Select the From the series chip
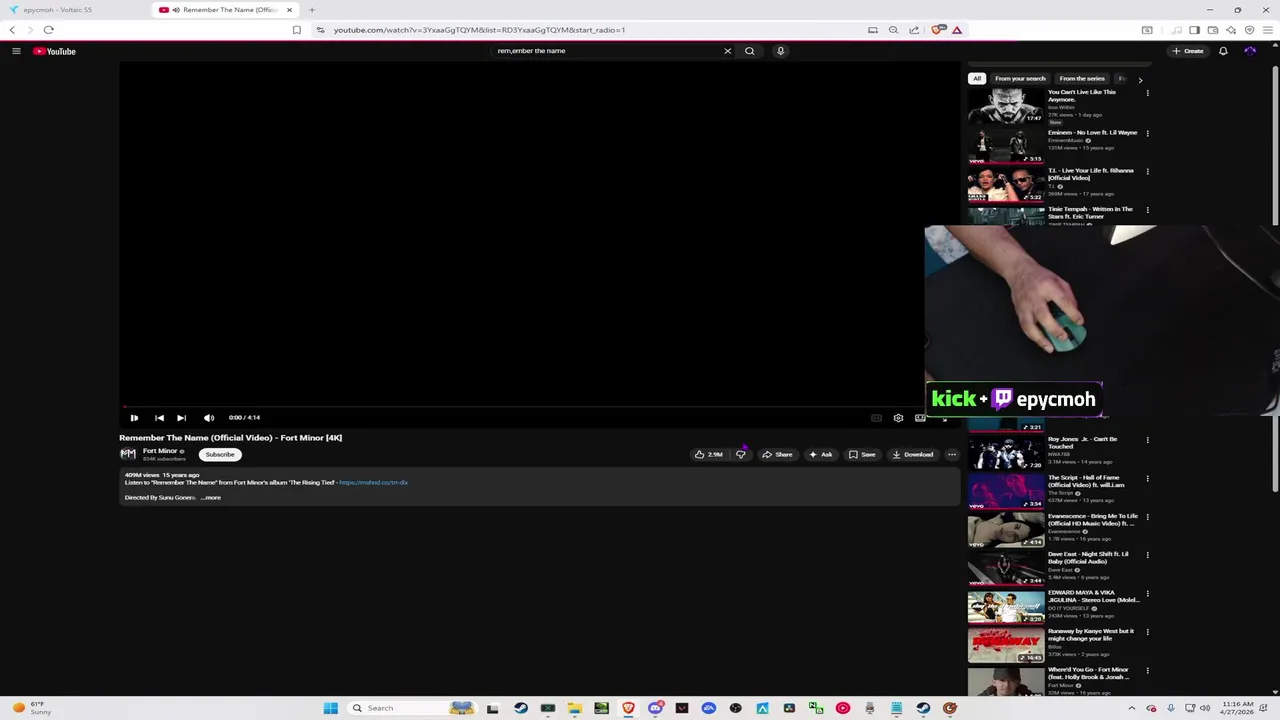Image resolution: width=1280 pixels, height=720 pixels. click(x=1082, y=78)
